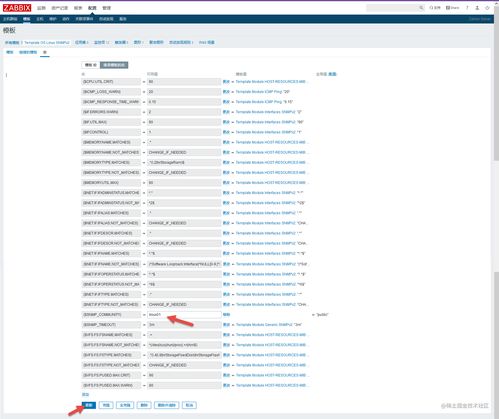499x419 pixels.
Task: Open the Support link icon
Action: (435, 8)
